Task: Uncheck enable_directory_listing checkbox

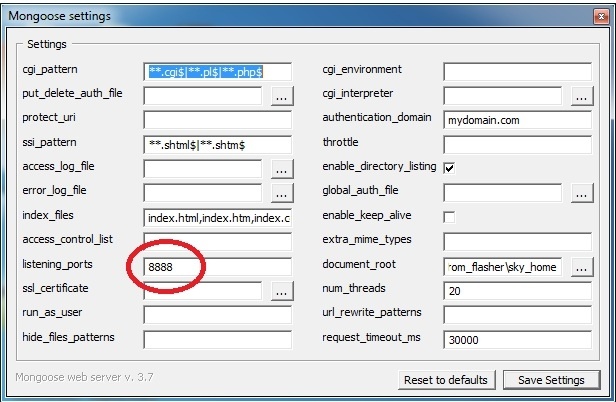Action: (x=449, y=168)
